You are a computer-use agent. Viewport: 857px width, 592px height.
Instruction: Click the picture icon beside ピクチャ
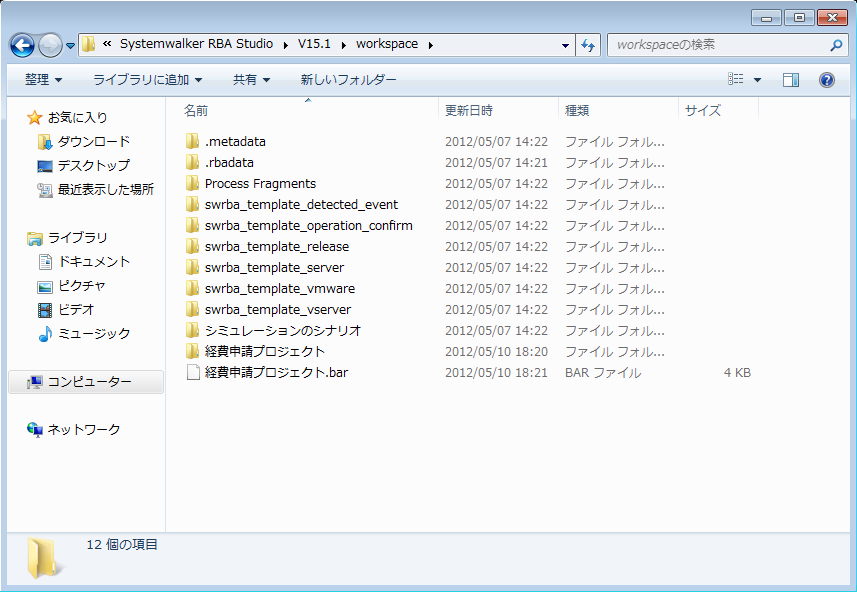(x=45, y=286)
